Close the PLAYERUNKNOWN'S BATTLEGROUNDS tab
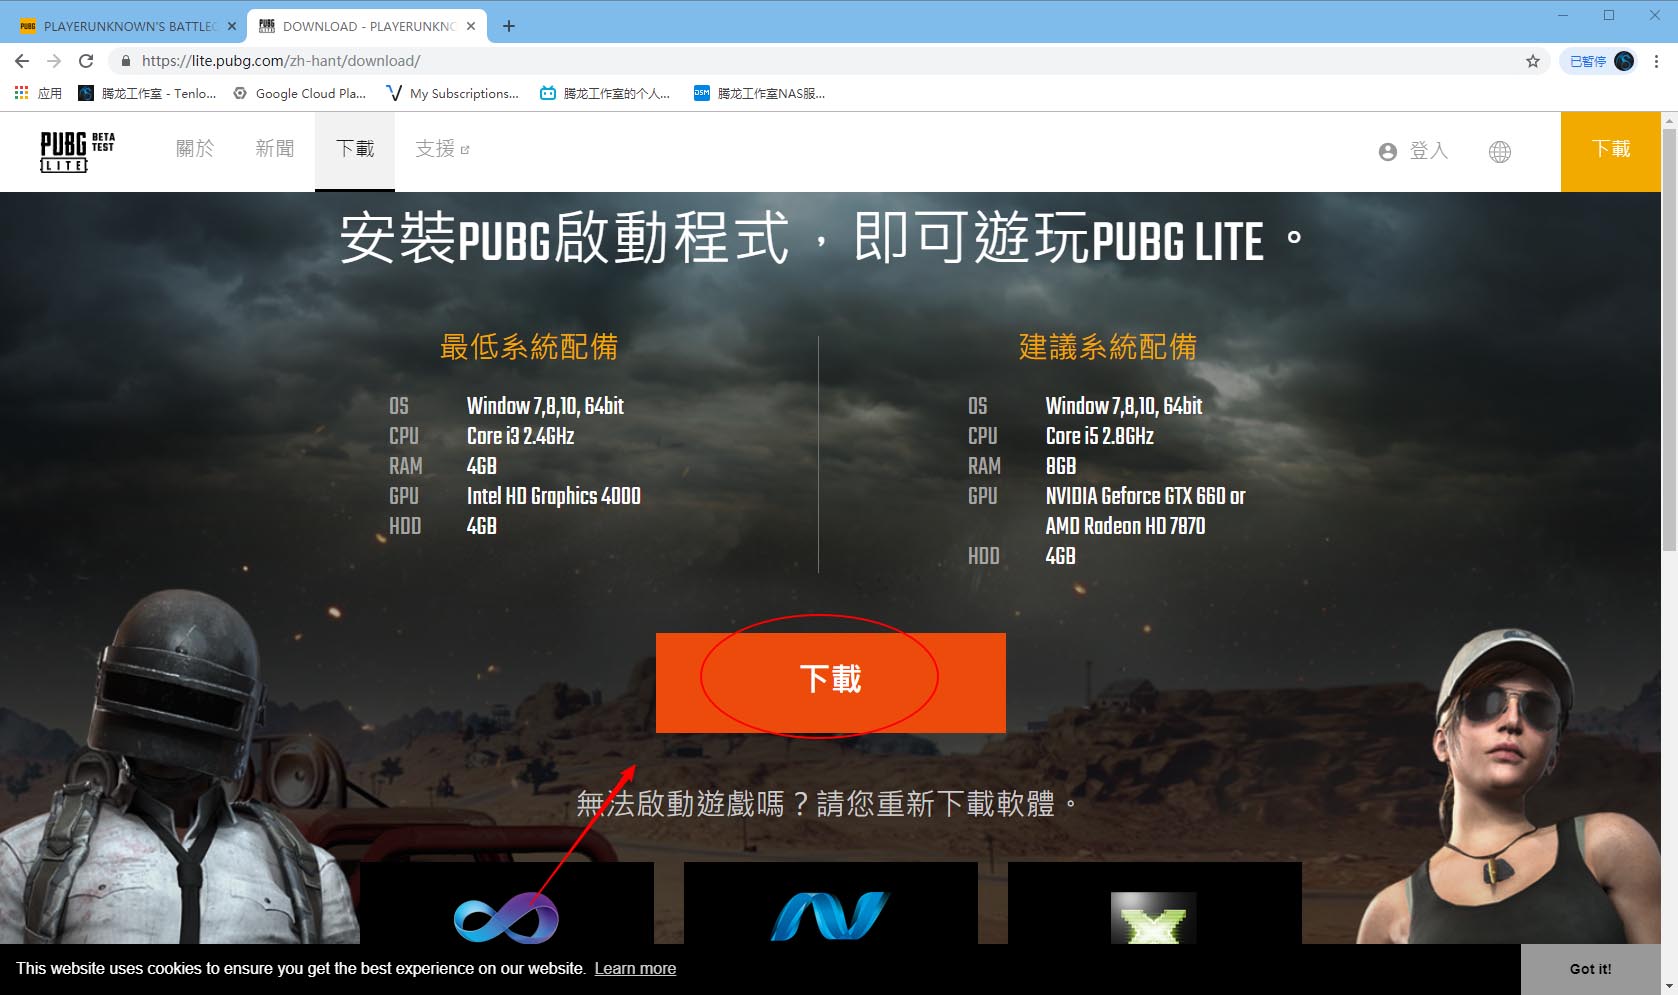Image resolution: width=1678 pixels, height=995 pixels. coord(232,26)
